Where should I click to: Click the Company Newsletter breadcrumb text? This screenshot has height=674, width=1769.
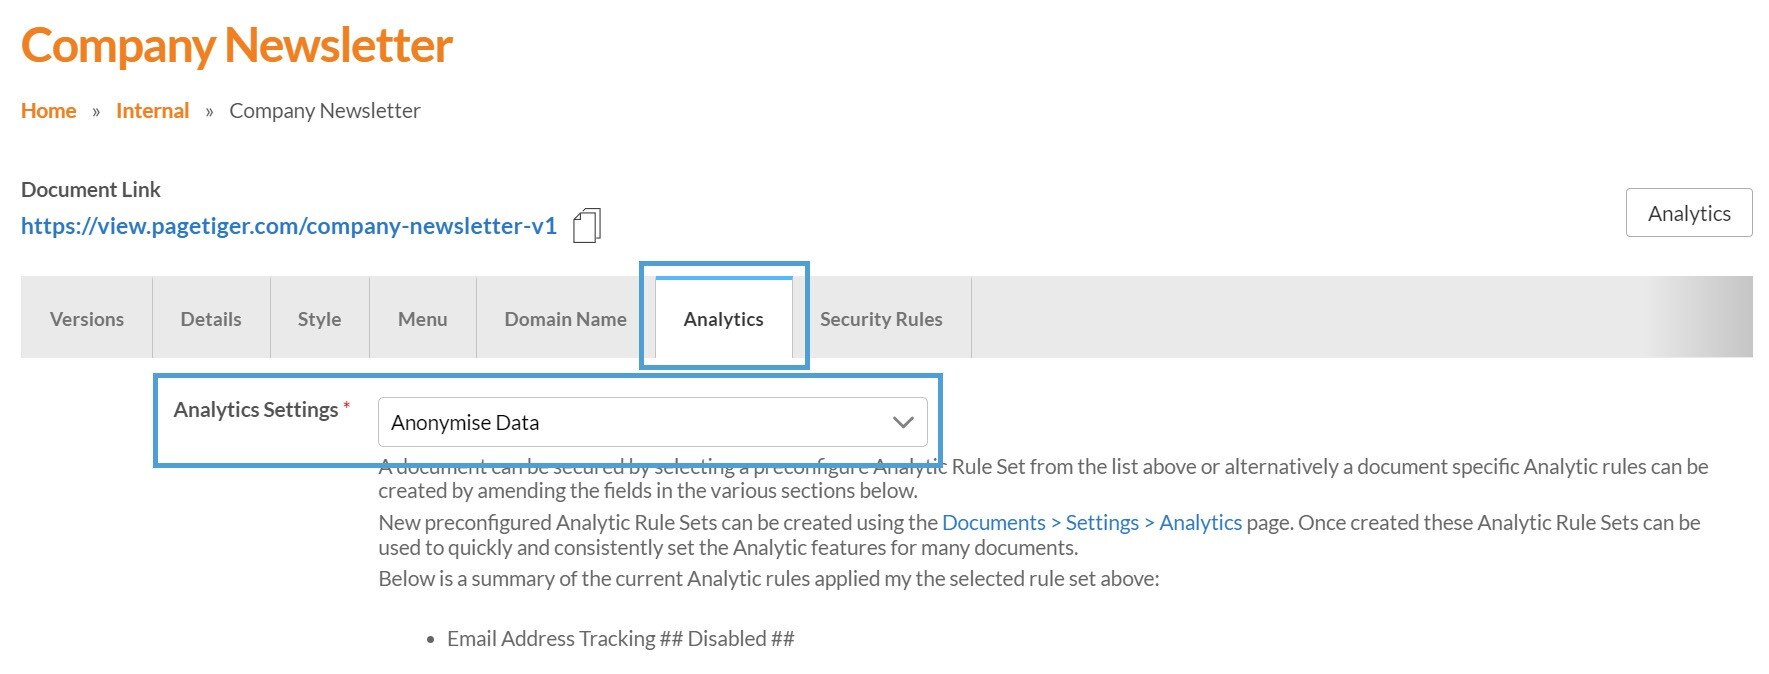[324, 111]
